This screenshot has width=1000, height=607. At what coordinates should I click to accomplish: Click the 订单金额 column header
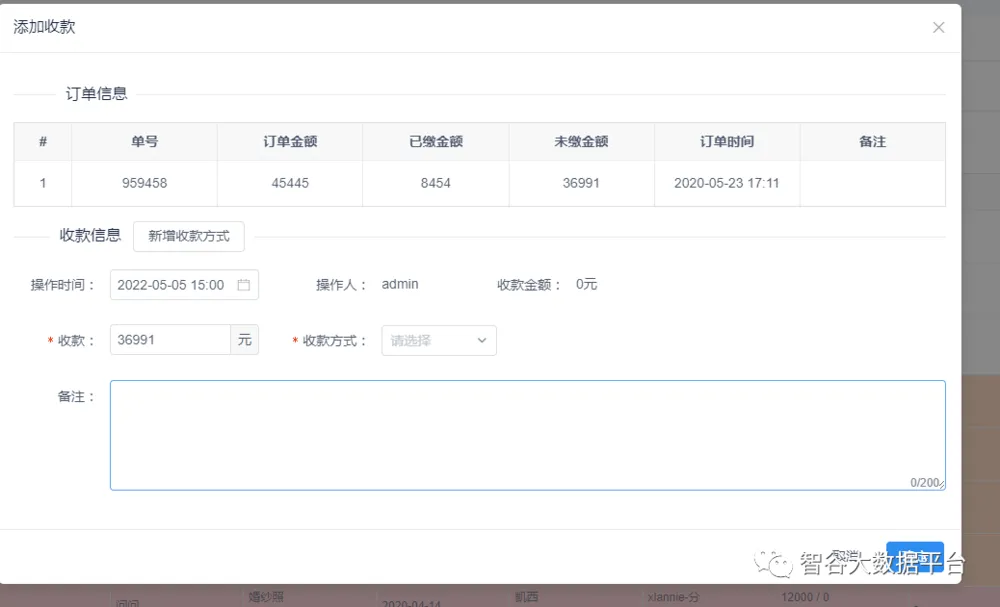coord(290,142)
